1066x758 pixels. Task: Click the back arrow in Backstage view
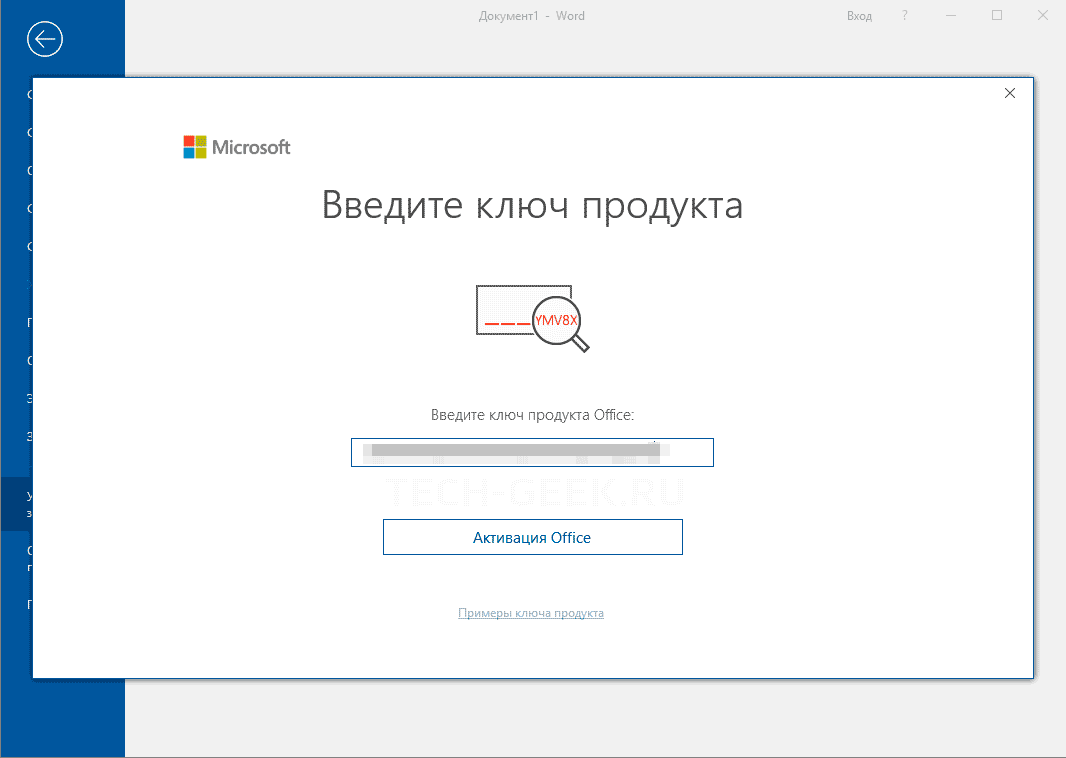[x=46, y=39]
